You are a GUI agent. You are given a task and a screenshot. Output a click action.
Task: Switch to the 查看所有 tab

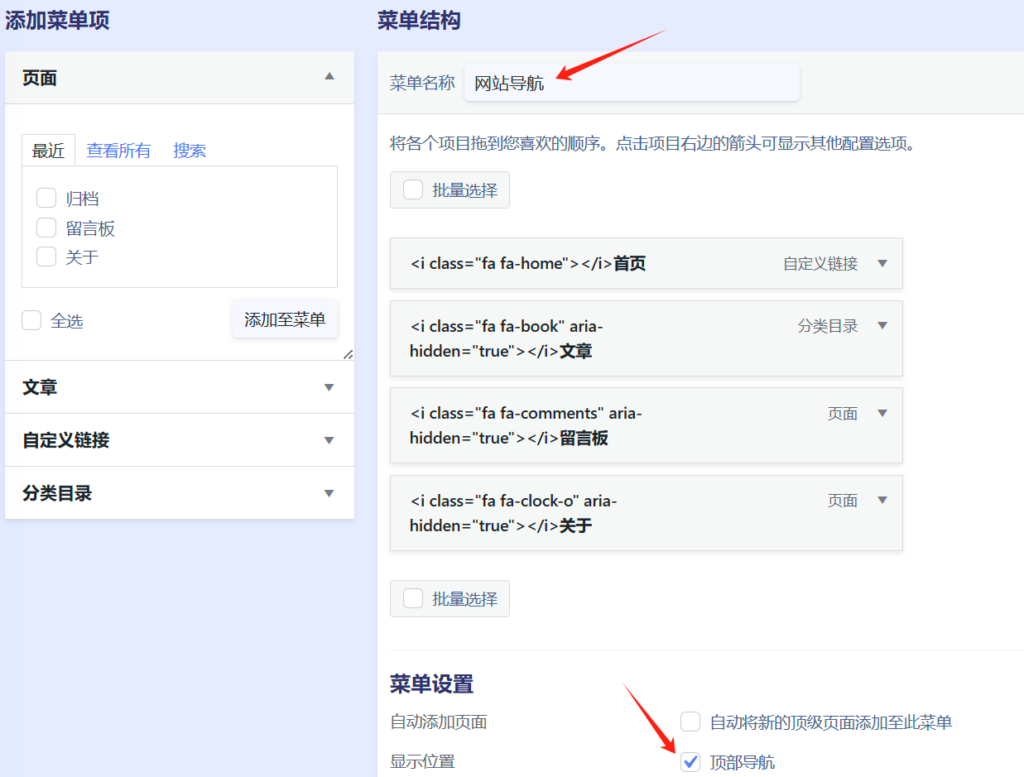(x=118, y=151)
